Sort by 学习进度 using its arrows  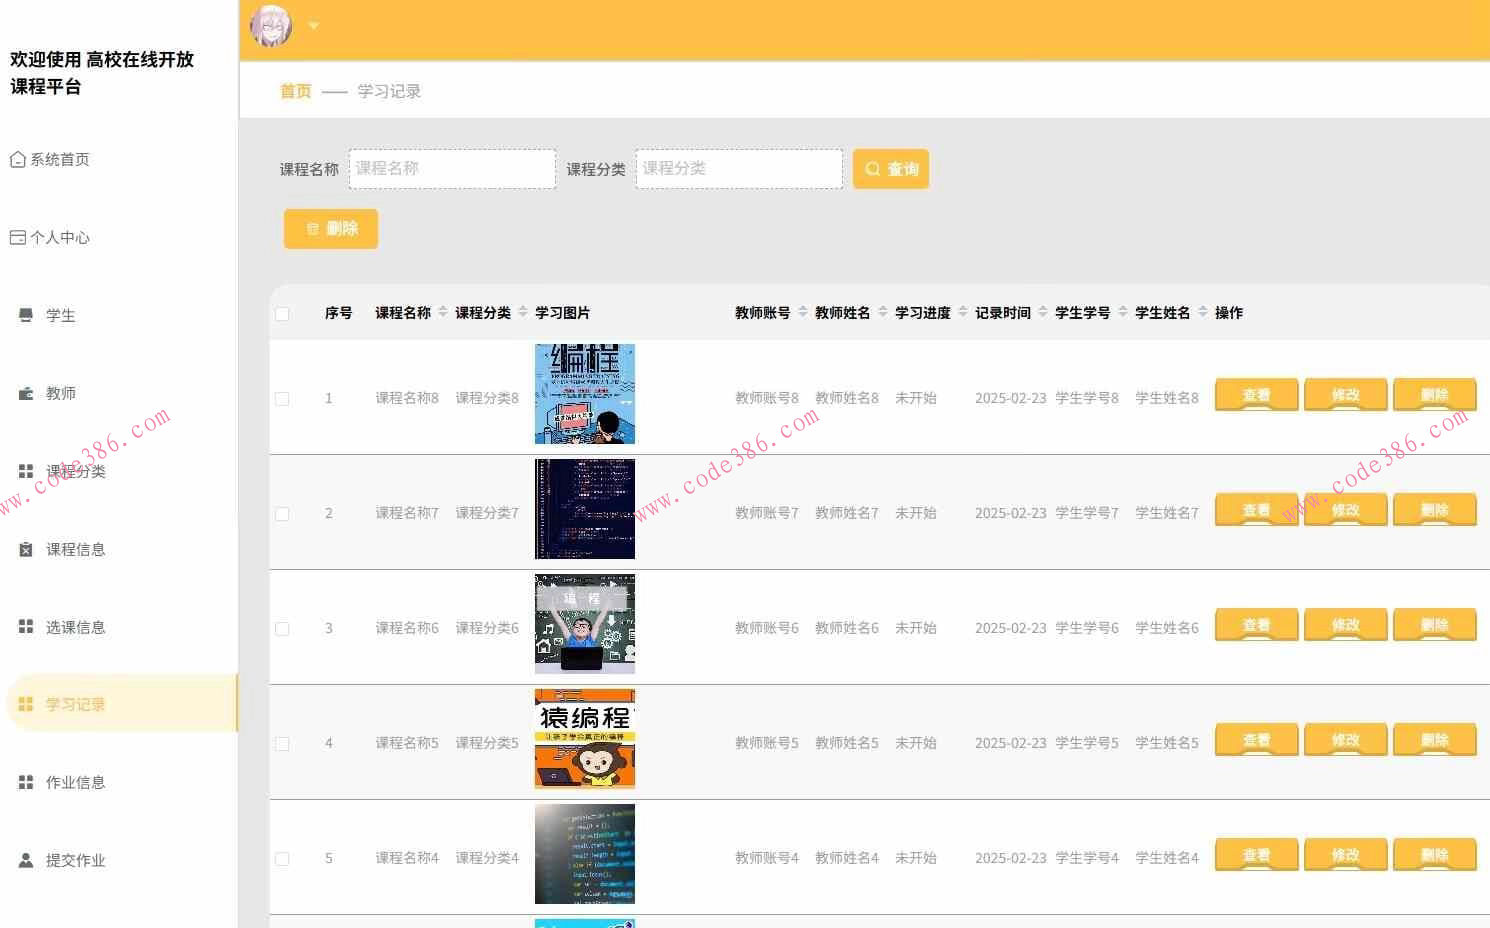(x=963, y=313)
